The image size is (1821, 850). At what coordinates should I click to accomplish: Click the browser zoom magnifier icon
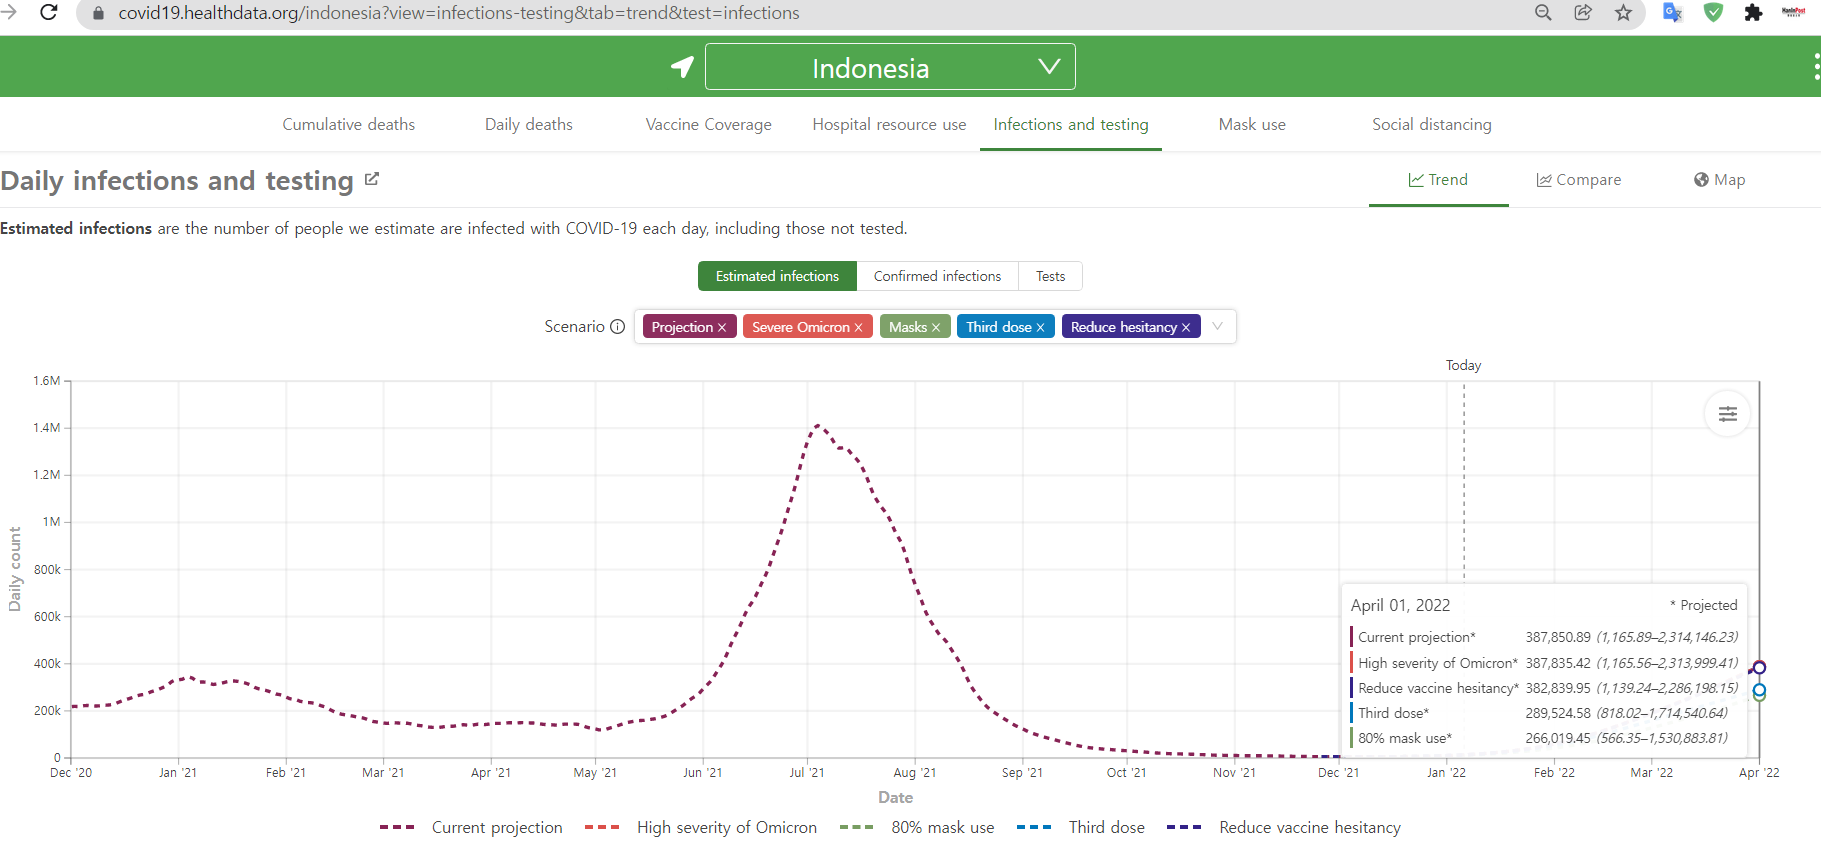click(x=1543, y=13)
